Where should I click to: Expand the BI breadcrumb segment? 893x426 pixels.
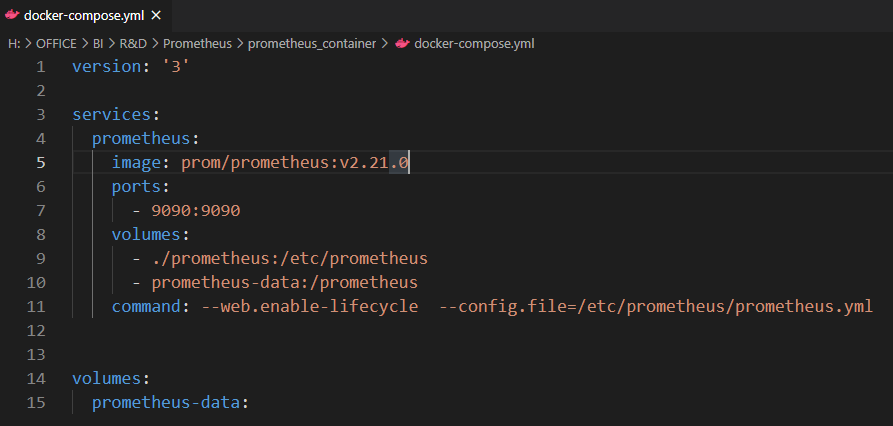(x=100, y=44)
